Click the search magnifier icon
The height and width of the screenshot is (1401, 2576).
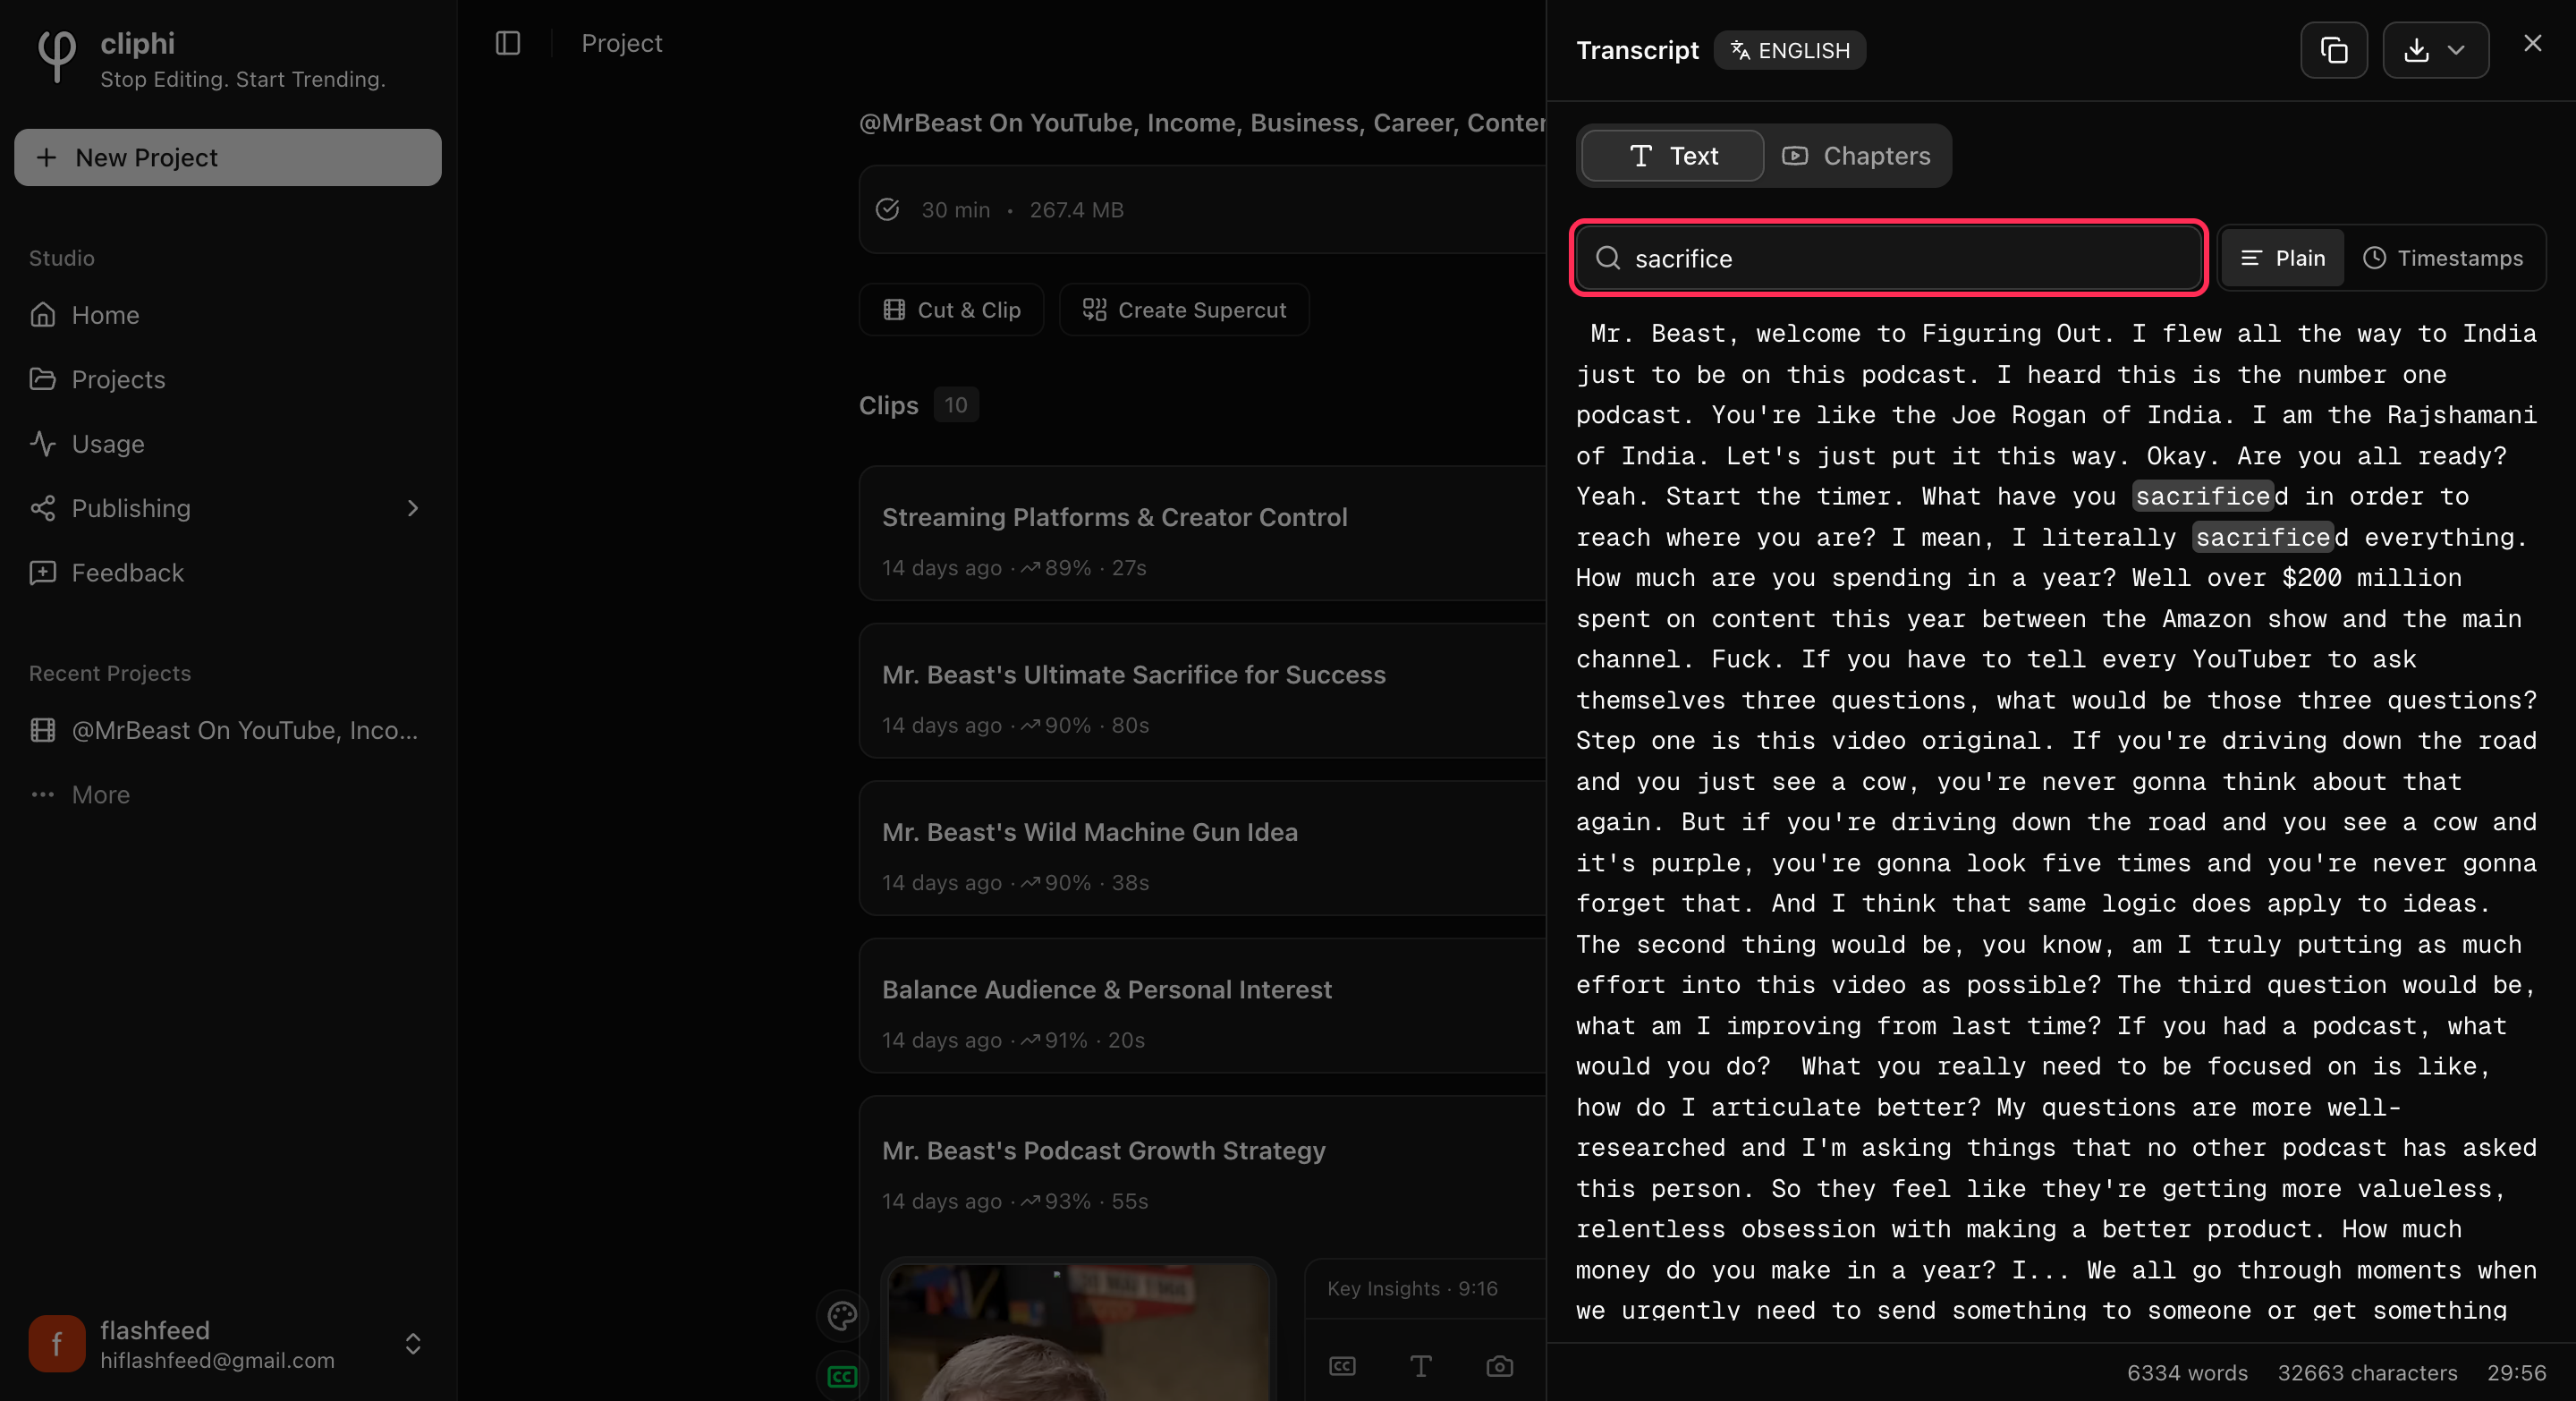[x=1608, y=258]
